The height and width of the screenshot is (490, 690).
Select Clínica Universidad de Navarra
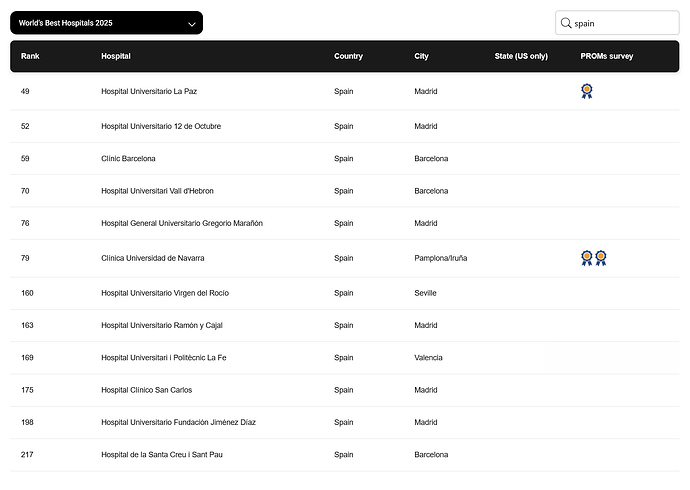[153, 258]
